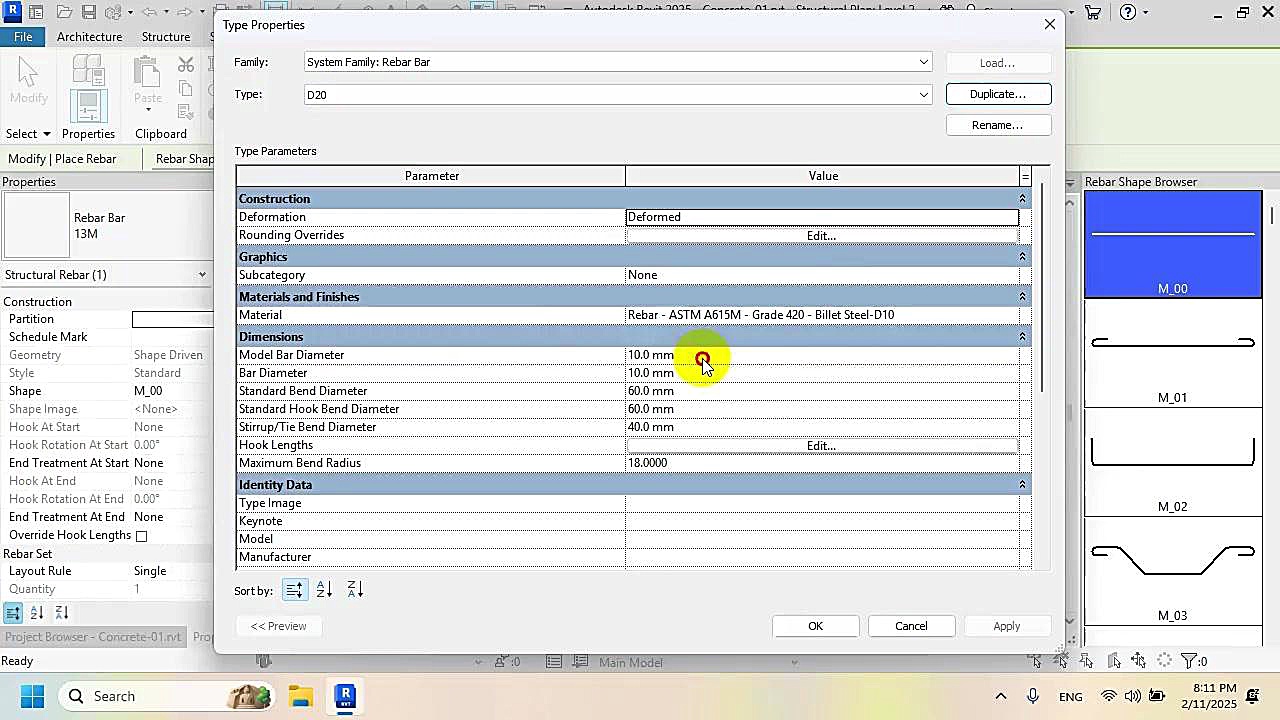Click the Paste clipboard icon
Screen dimensions: 1280x720
click(x=148, y=72)
